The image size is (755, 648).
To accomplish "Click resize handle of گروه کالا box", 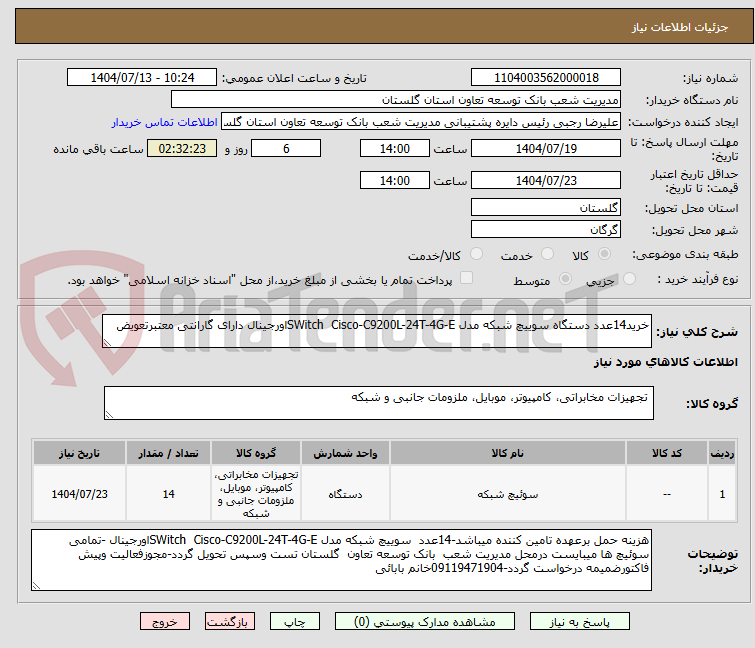I will click(x=109, y=415).
